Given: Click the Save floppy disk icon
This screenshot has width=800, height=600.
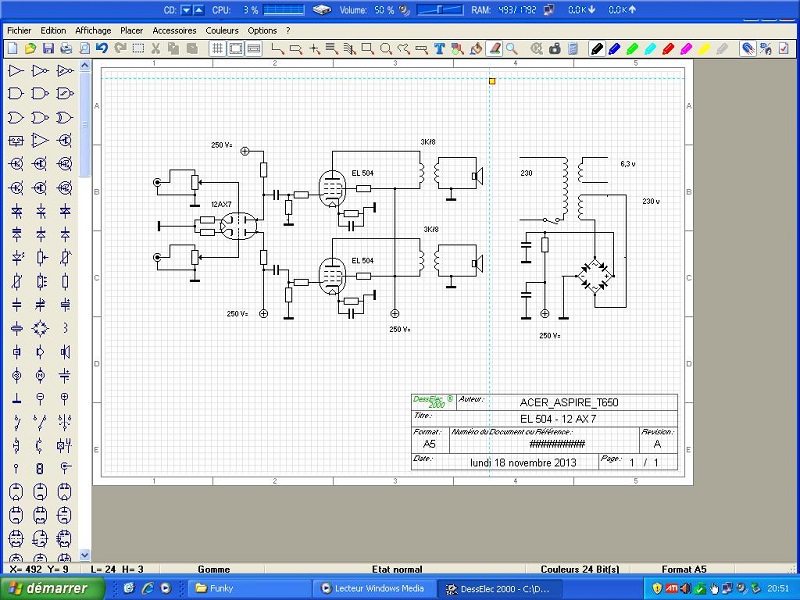Looking at the screenshot, I should coord(48,48).
